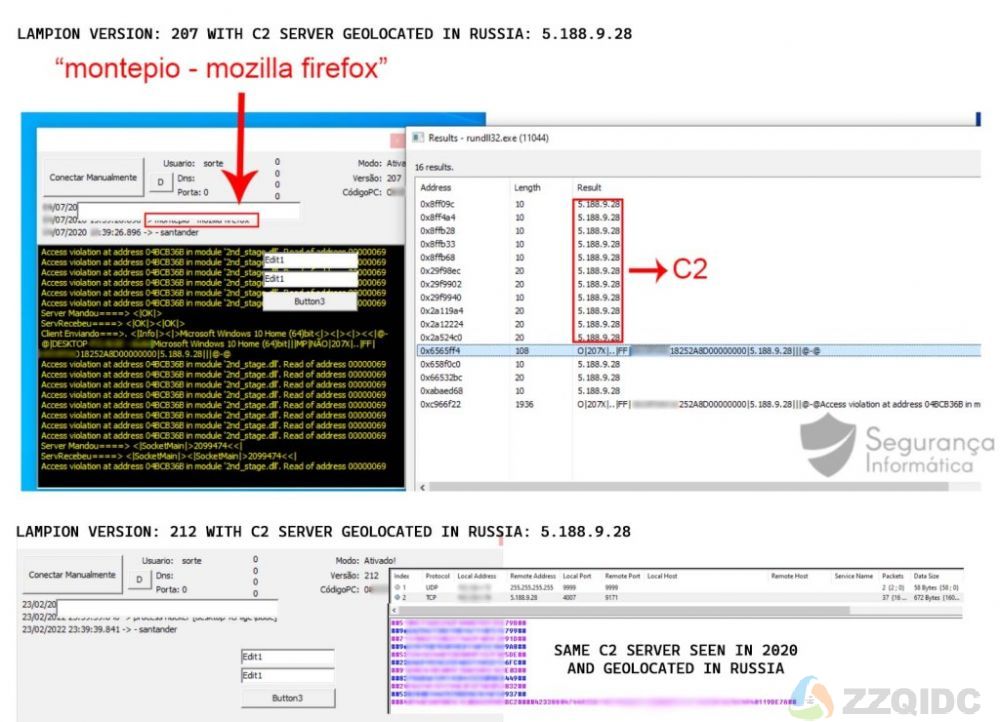
Task: Sort results by the Address column header
Action: click(436, 188)
